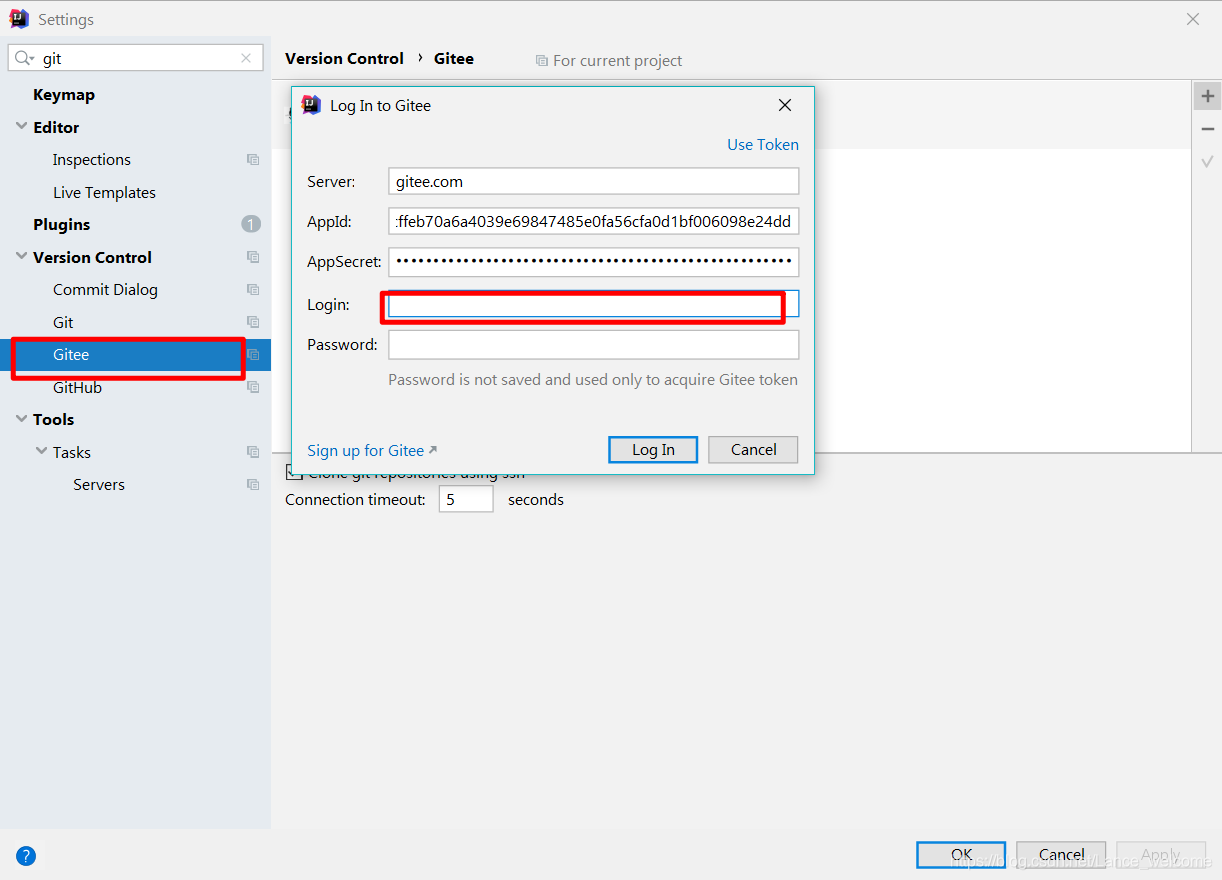This screenshot has width=1222, height=880.
Task: Select Live Templates in the settings tree
Action: 105,192
